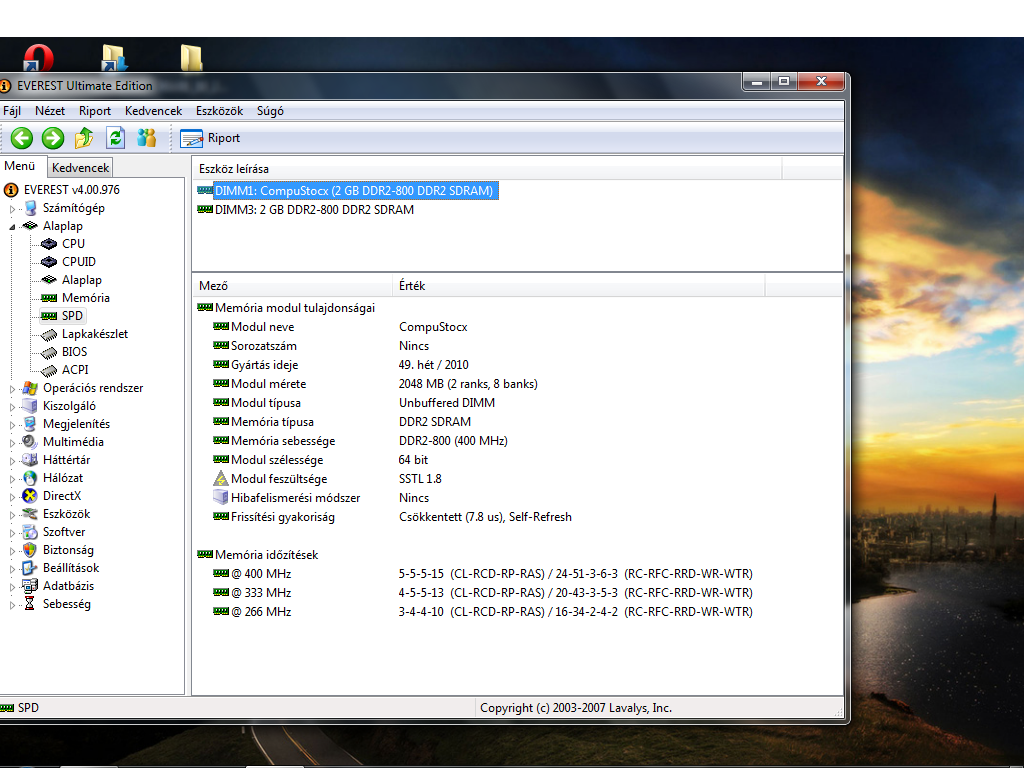Open the Súgó menu
This screenshot has height=768, width=1024.
click(270, 111)
